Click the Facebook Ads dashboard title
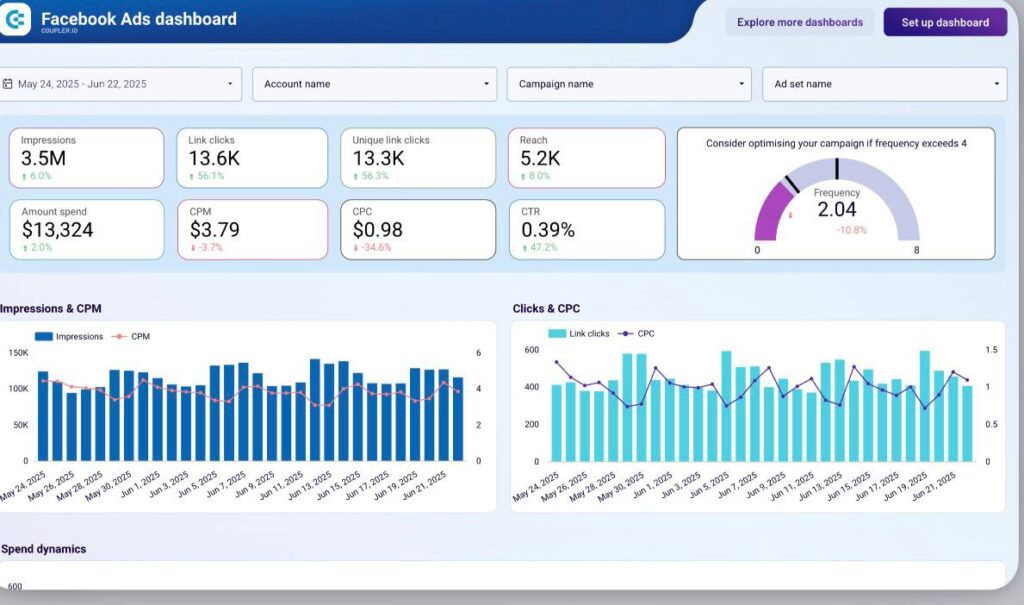 (138, 18)
